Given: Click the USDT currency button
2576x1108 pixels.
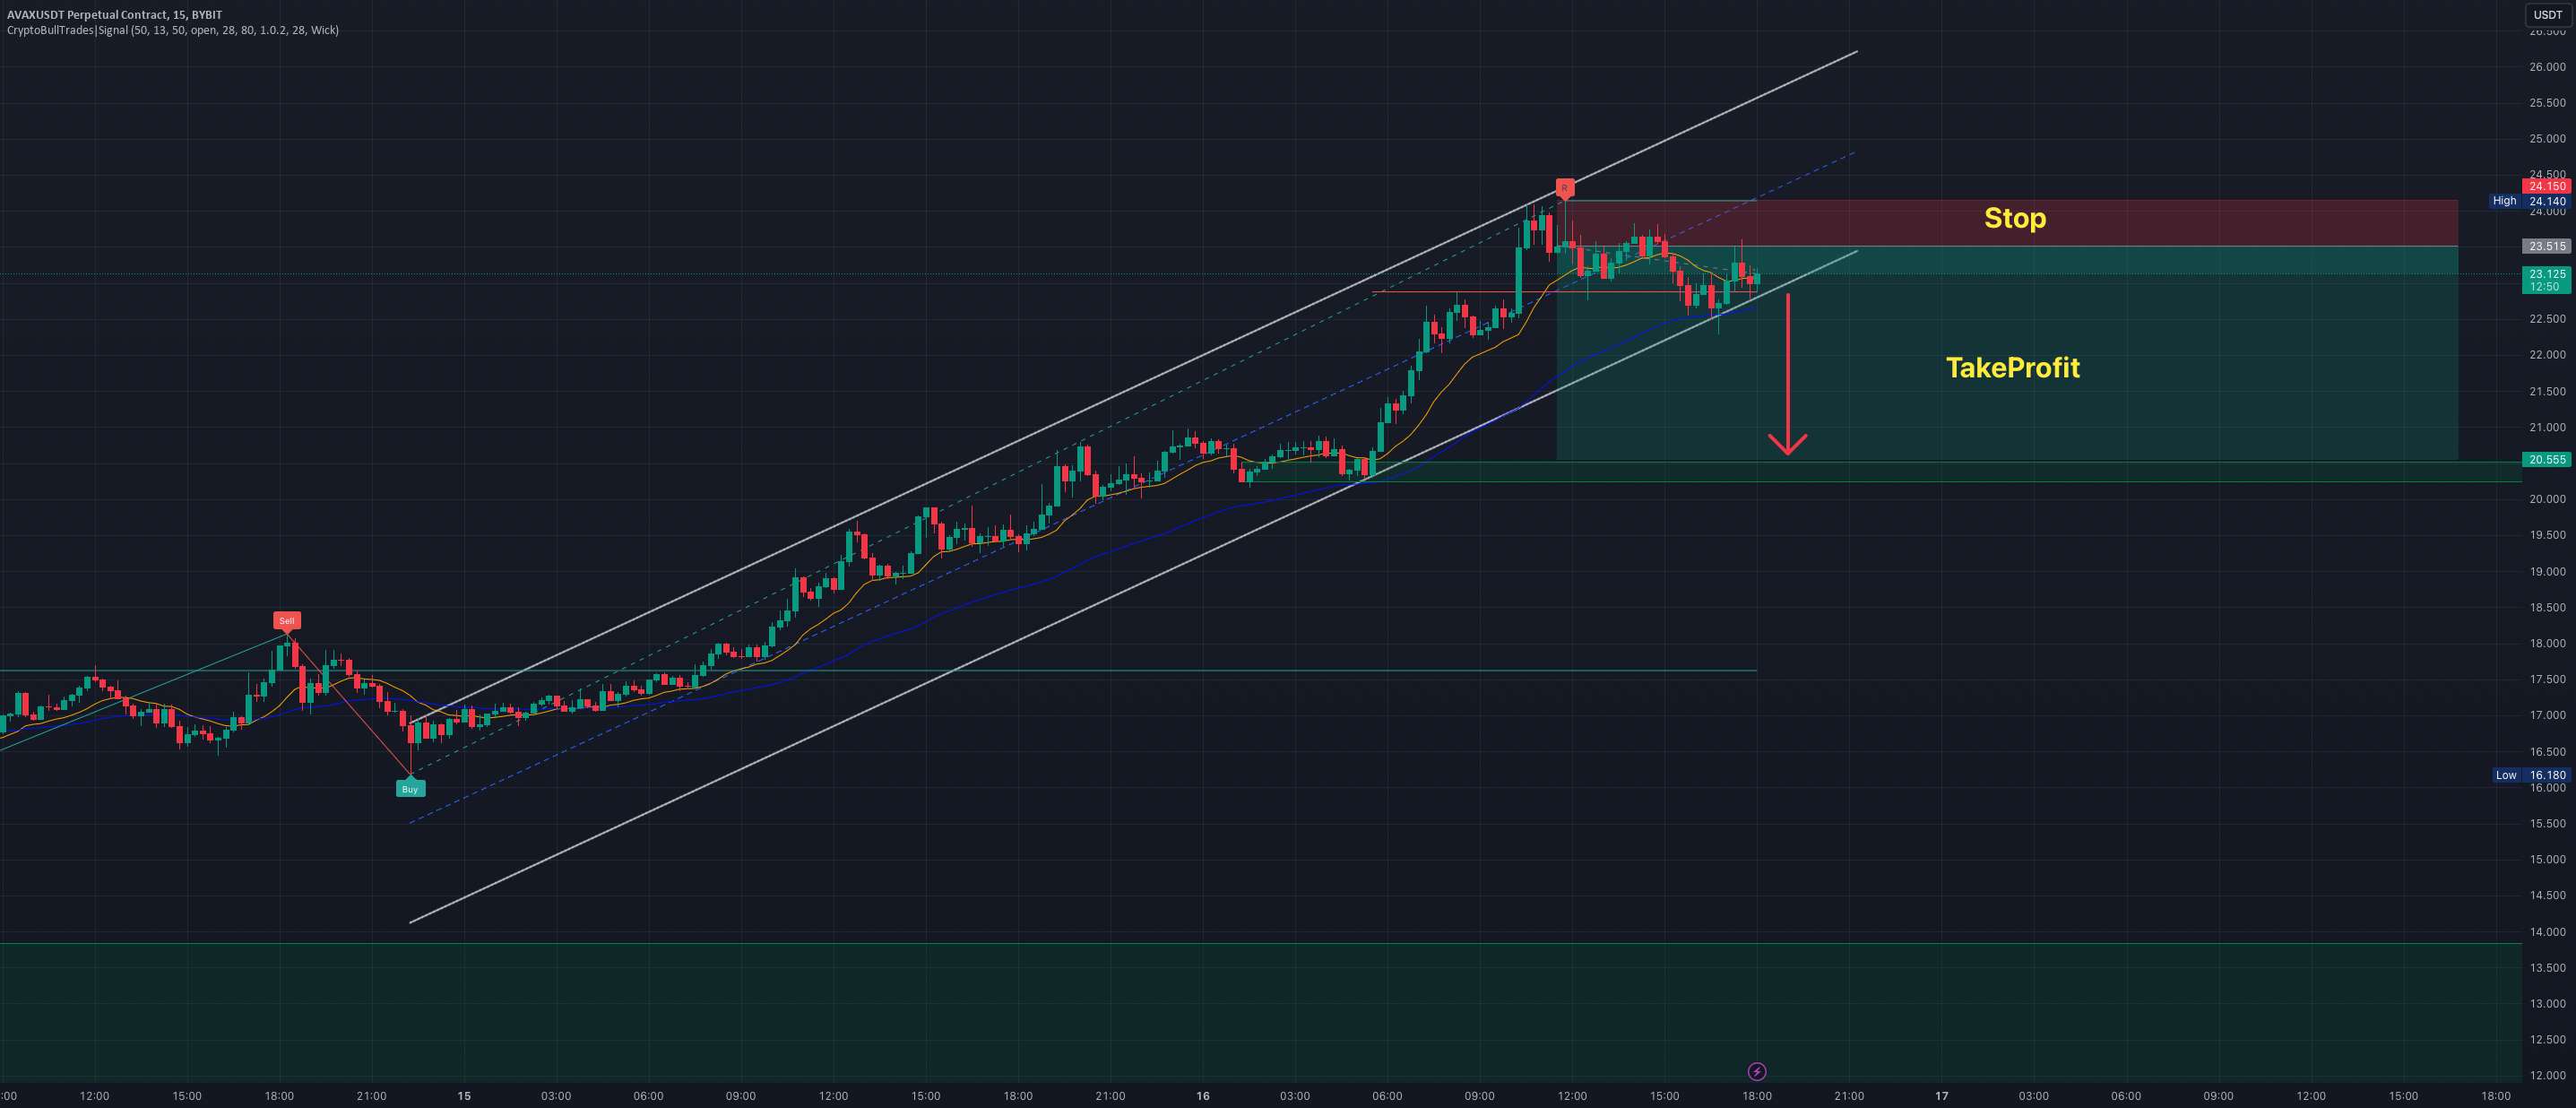Looking at the screenshot, I should click(x=2547, y=14).
